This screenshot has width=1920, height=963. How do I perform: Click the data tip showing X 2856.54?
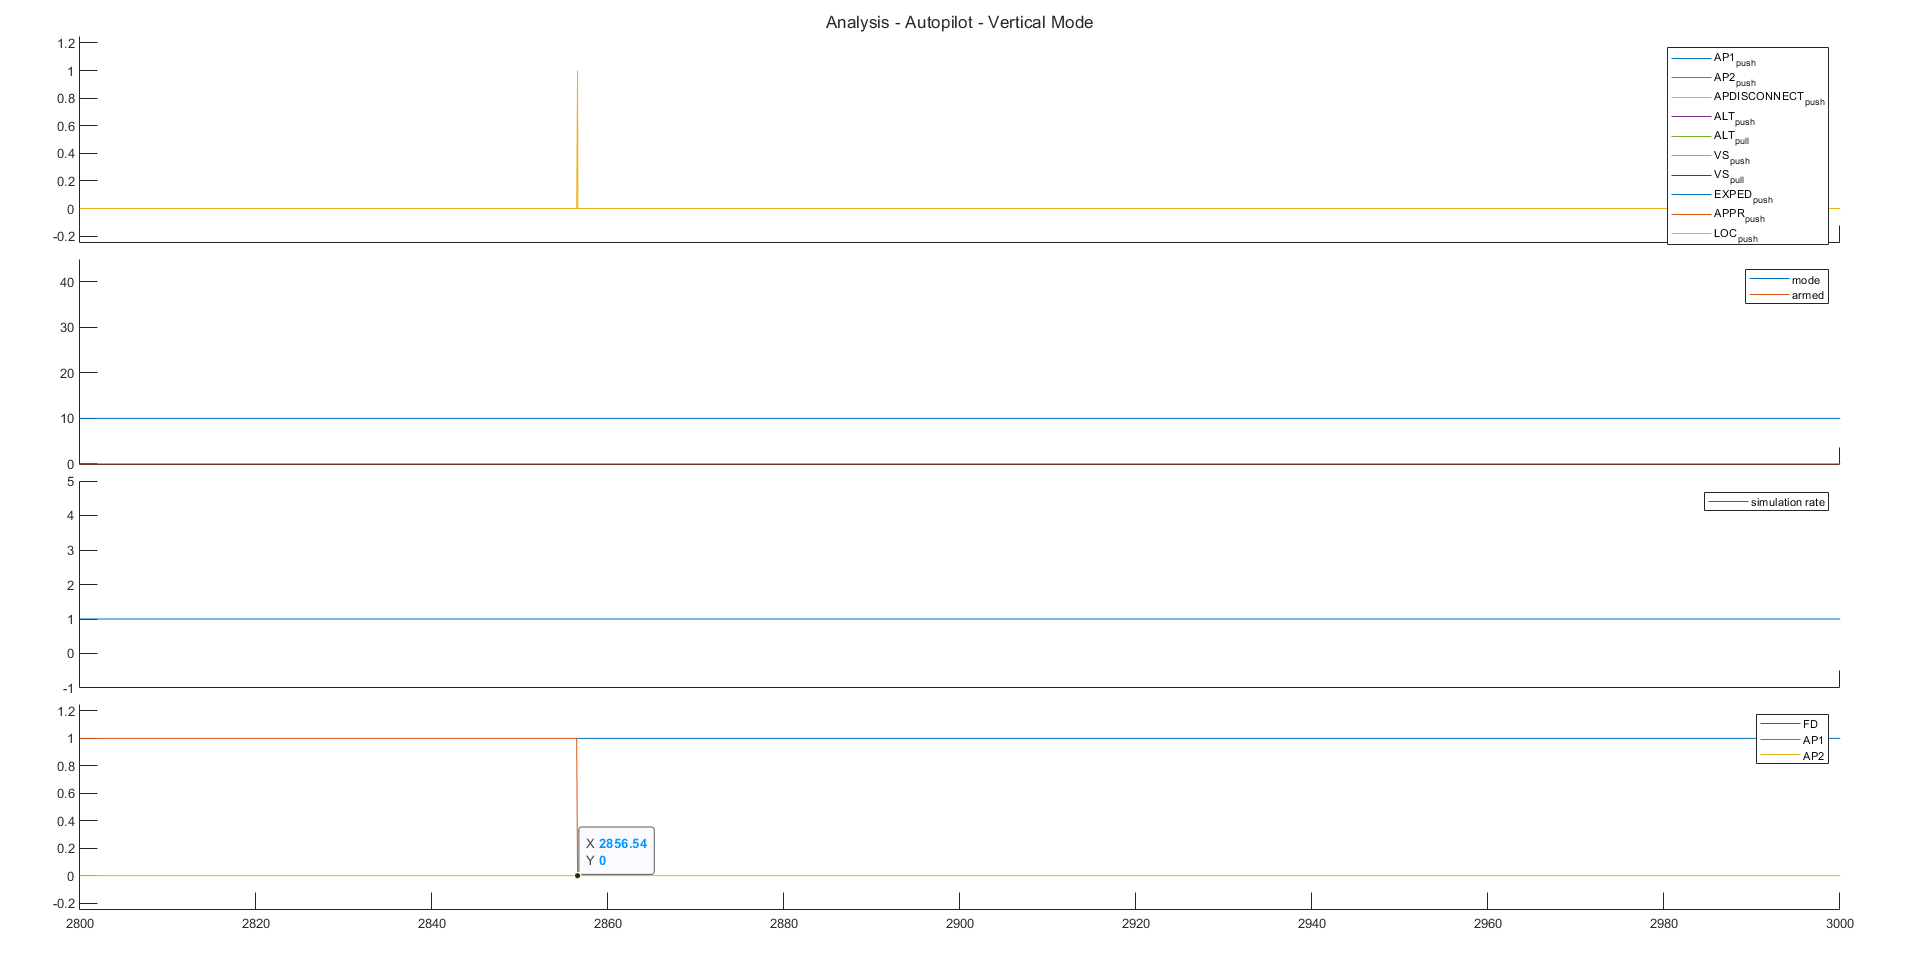616,851
